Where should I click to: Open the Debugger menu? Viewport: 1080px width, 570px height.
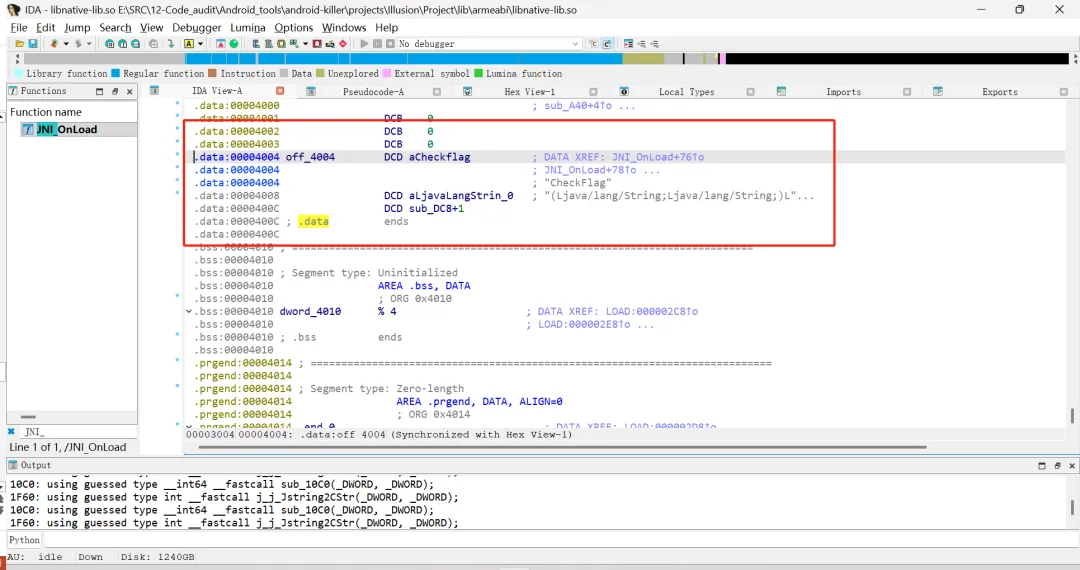tap(196, 28)
